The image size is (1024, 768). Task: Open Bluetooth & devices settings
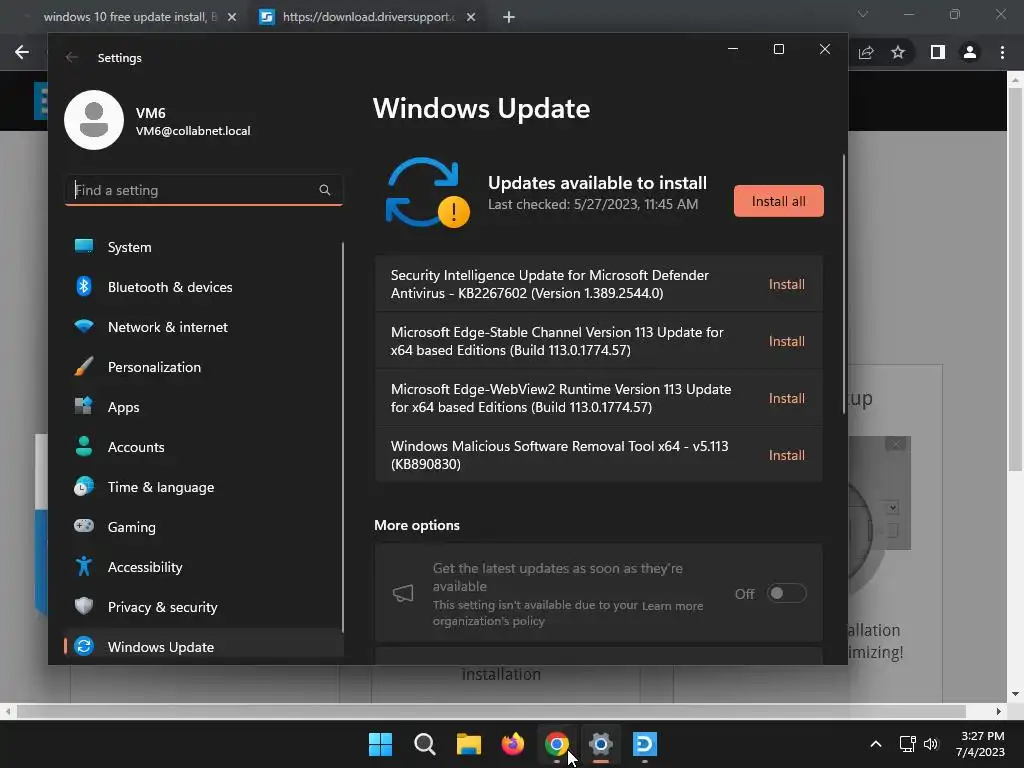[204, 287]
